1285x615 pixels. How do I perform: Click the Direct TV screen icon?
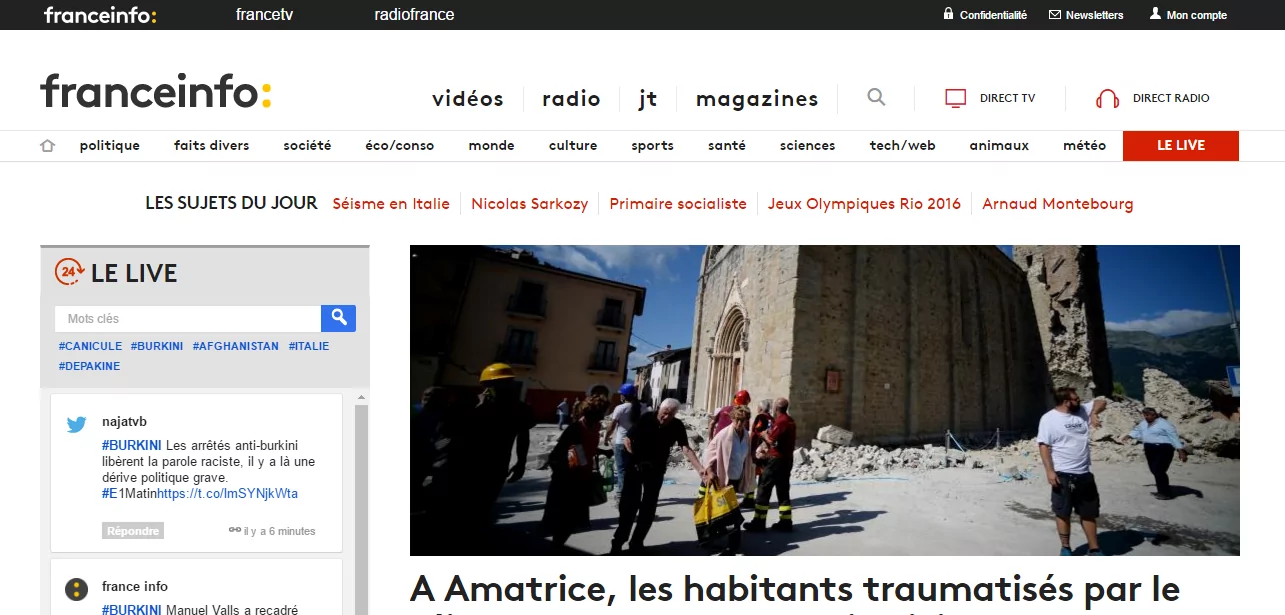(x=956, y=98)
